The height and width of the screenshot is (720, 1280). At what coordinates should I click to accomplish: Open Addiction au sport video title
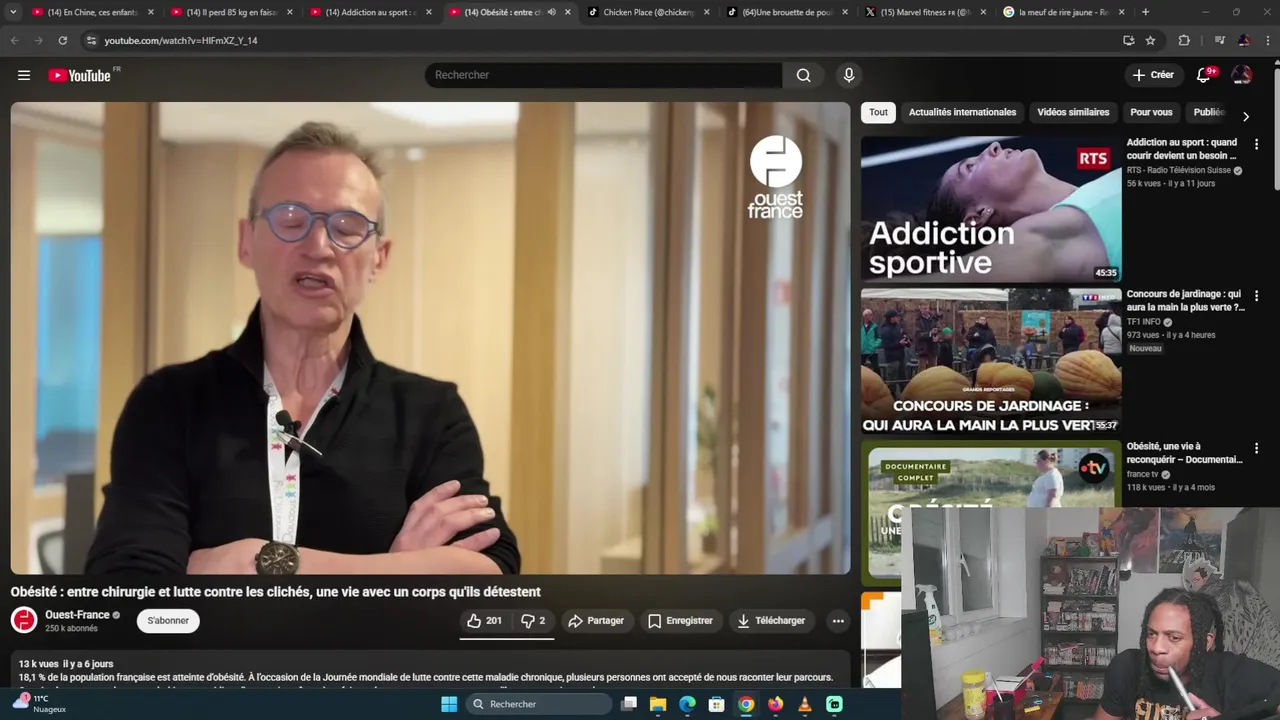pyautogui.click(x=1182, y=149)
